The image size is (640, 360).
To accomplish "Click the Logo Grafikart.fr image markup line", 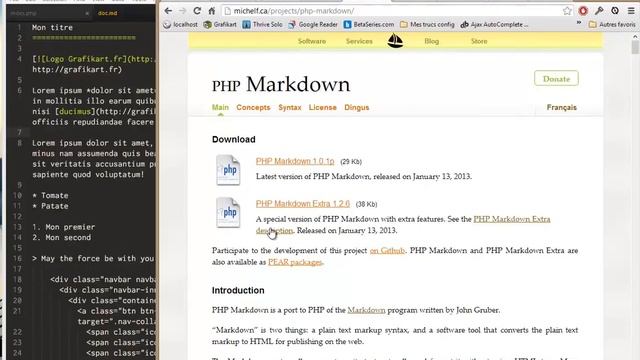I will pos(93,59).
